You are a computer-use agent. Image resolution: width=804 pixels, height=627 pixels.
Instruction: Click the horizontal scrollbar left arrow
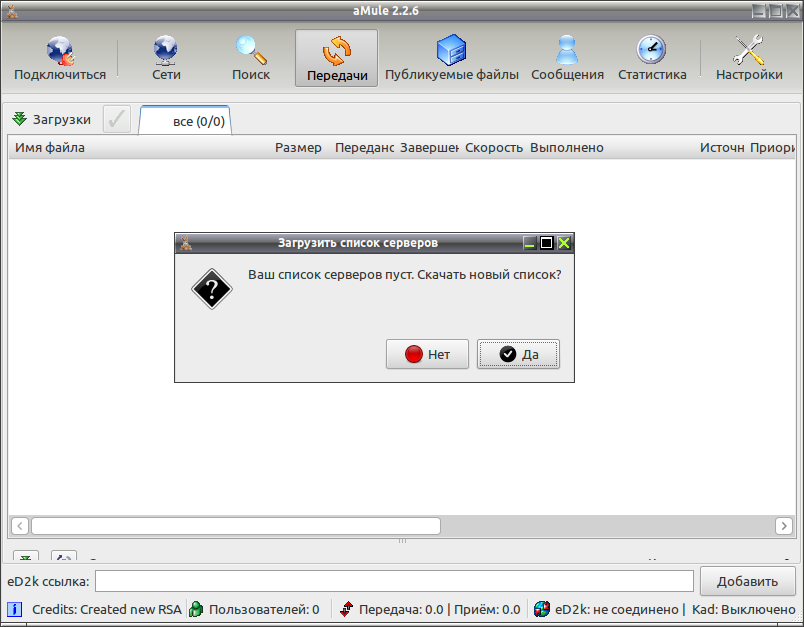point(20,525)
